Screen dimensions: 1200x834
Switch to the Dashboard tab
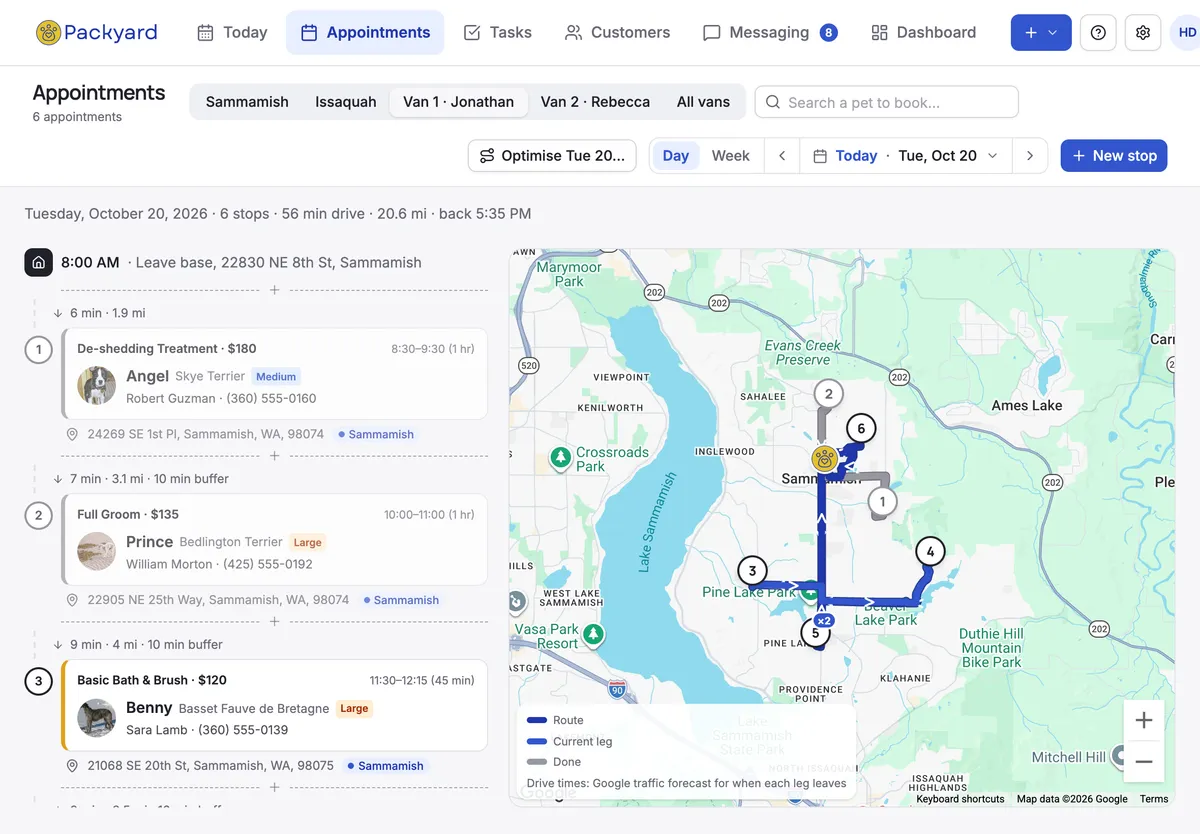[x=923, y=33]
